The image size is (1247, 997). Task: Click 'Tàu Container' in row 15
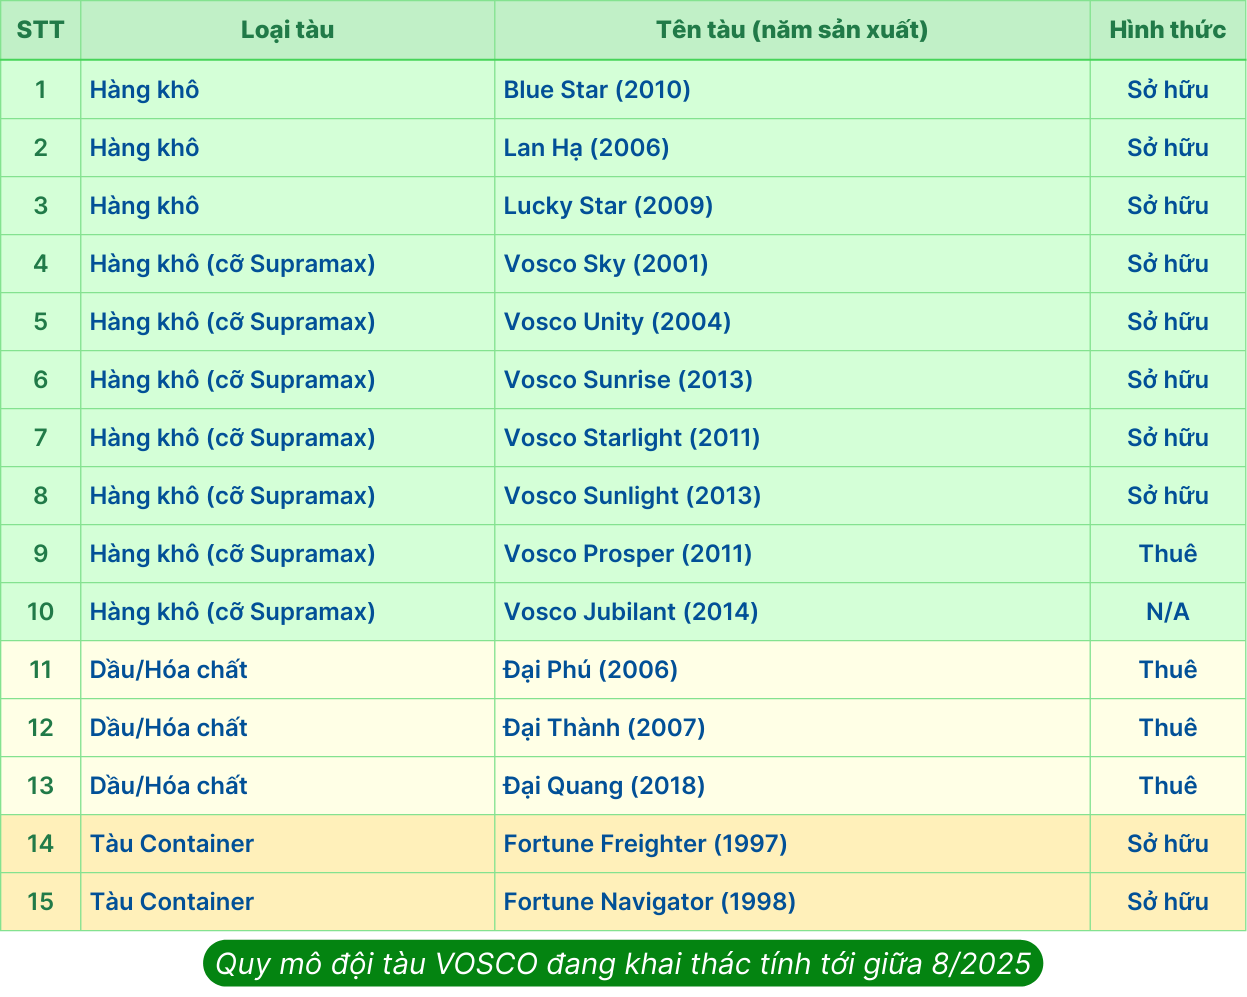click(172, 902)
